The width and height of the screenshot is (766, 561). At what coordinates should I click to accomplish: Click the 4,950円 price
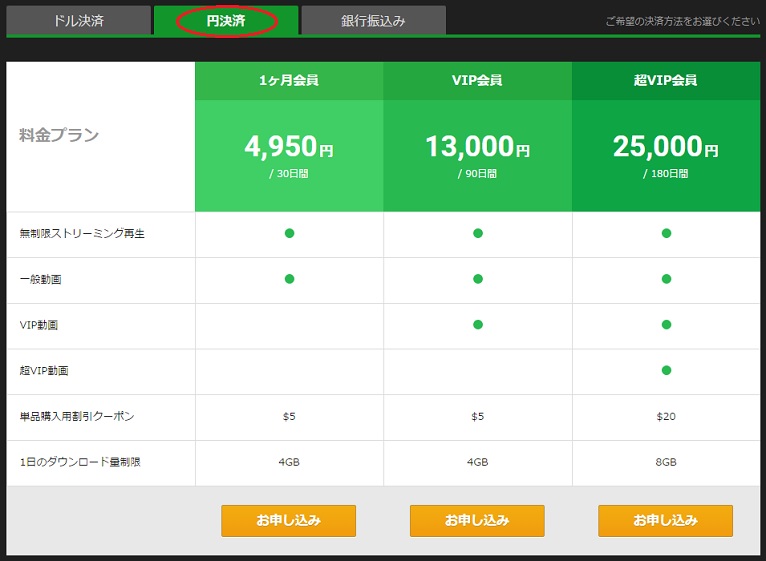click(289, 146)
